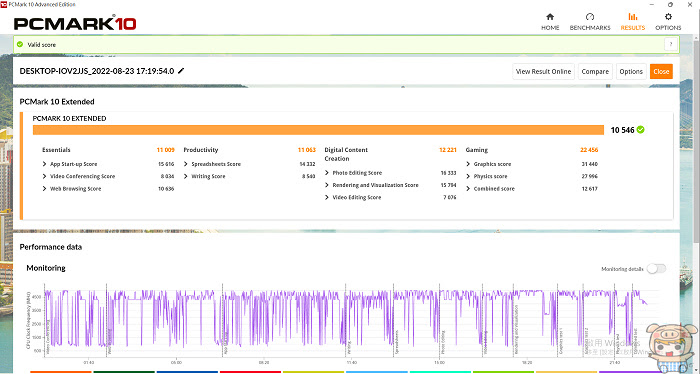Expand Web Browsing Score
The image size is (700, 374).
[x=44, y=189]
